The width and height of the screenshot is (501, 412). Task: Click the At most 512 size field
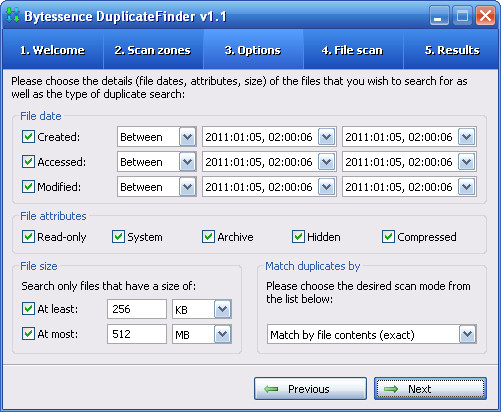(x=137, y=334)
